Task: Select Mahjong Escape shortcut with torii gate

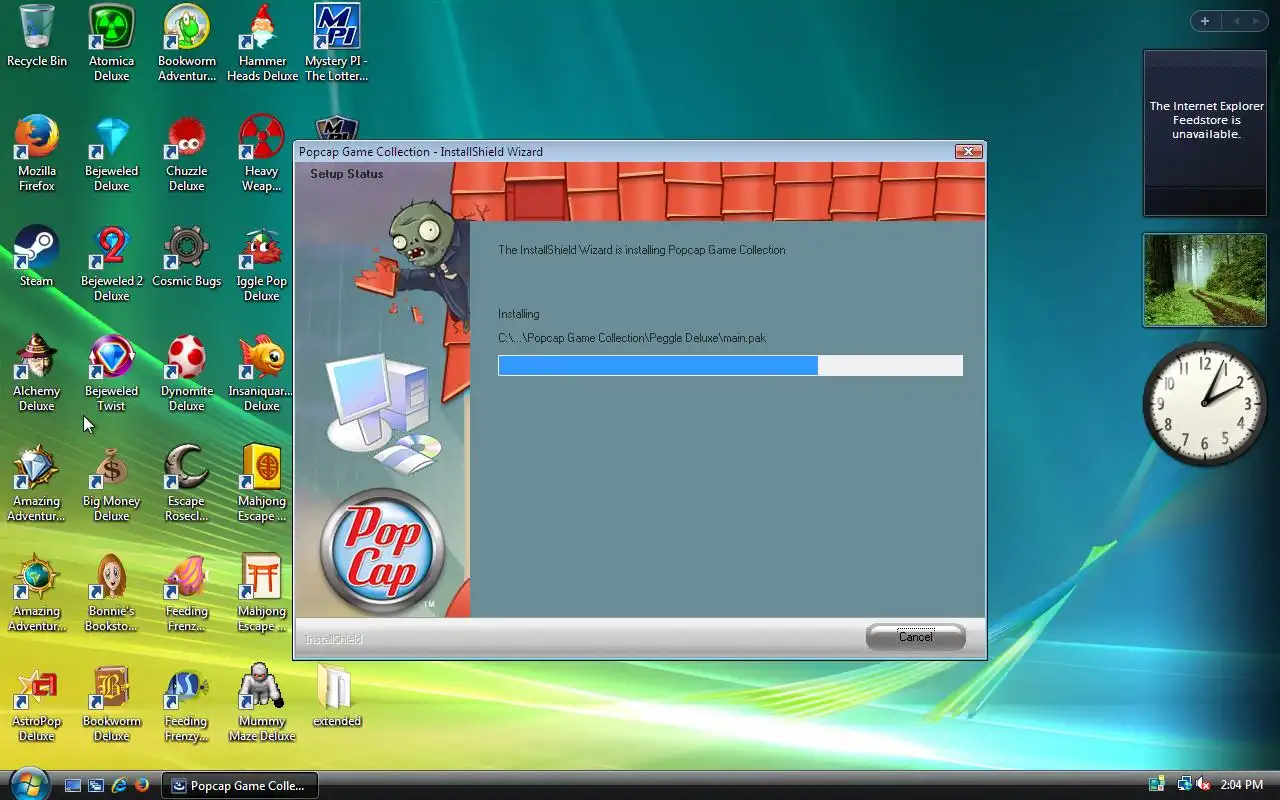Action: coord(262,593)
